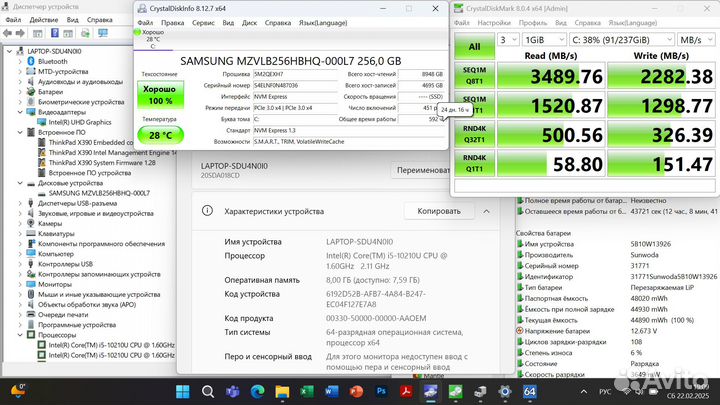Click Степень износа battery row
The width and height of the screenshot is (720, 405).
(x=617, y=353)
